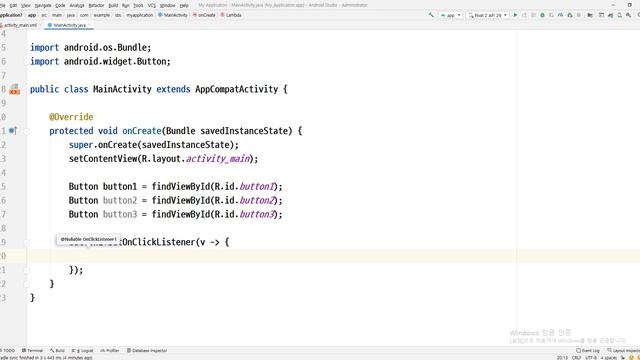The width and height of the screenshot is (640, 360).
Task: Open the AVD Manager icon
Action: (619, 15)
